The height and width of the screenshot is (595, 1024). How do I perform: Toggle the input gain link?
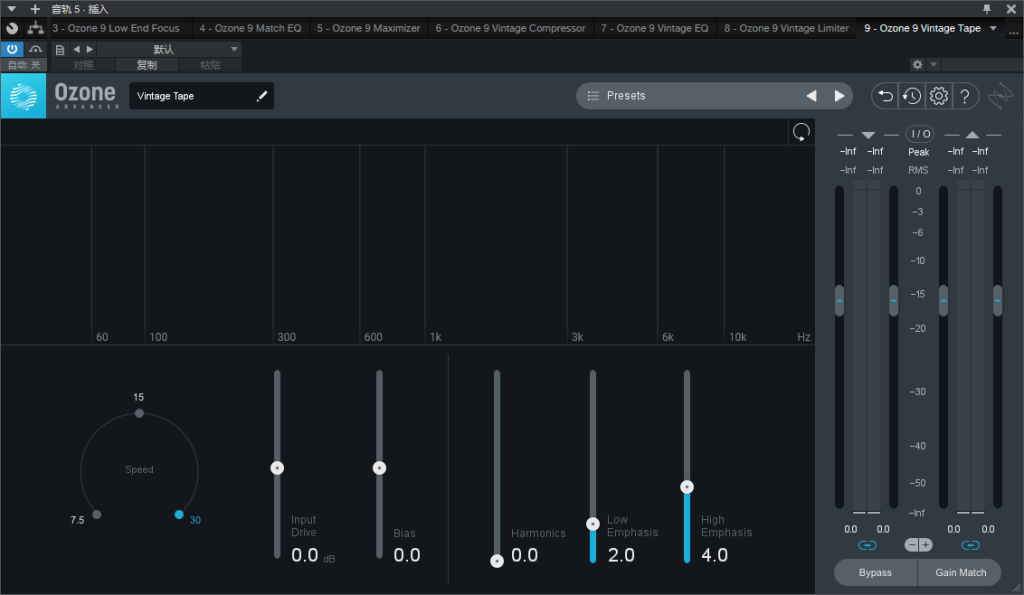click(867, 545)
